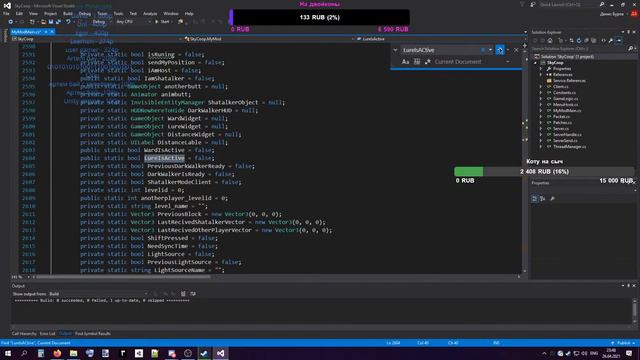
Task: Click the Undo toolbar icon
Action: click(x=68, y=22)
